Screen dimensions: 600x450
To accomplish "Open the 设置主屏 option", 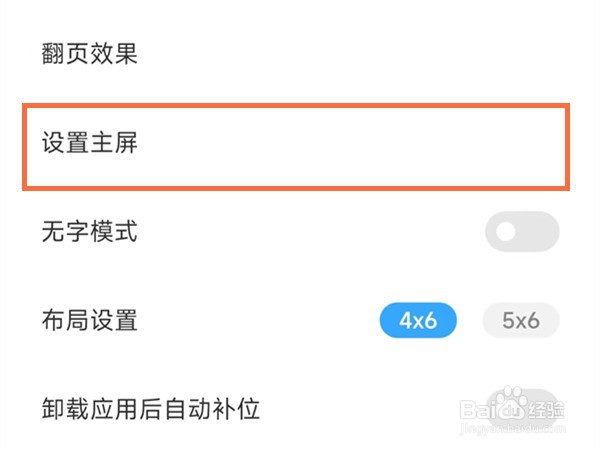I will point(296,147).
